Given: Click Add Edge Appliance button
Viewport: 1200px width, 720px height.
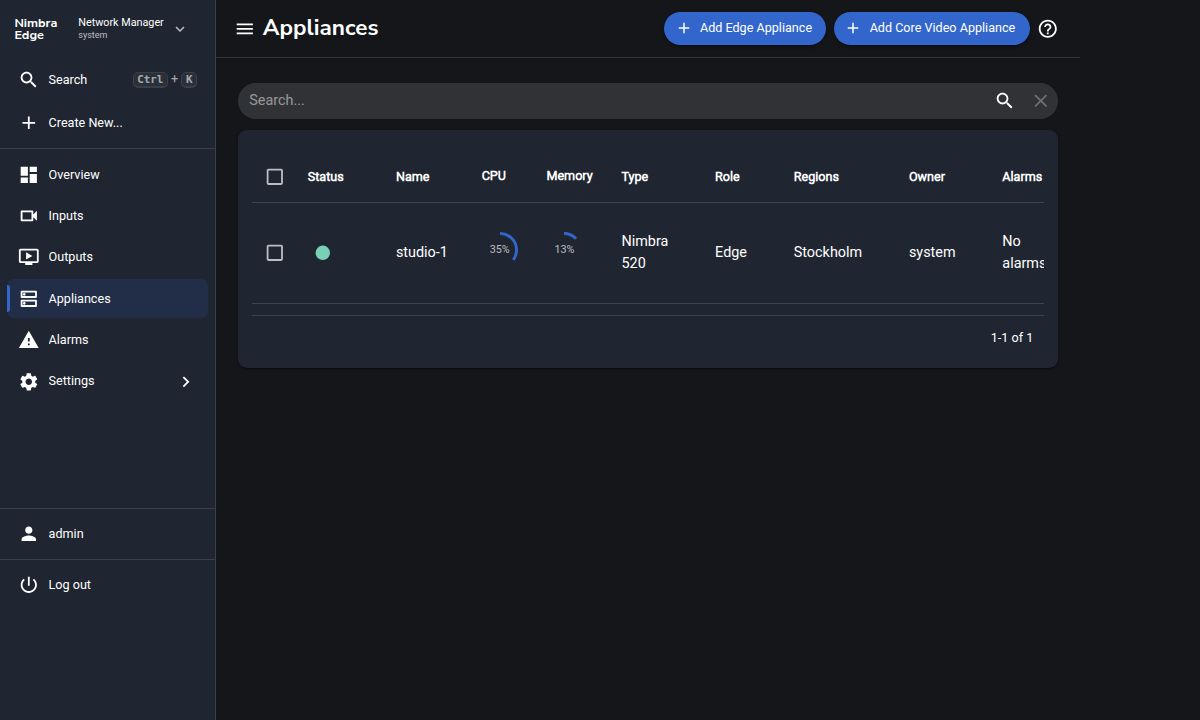Looking at the screenshot, I should click(745, 28).
